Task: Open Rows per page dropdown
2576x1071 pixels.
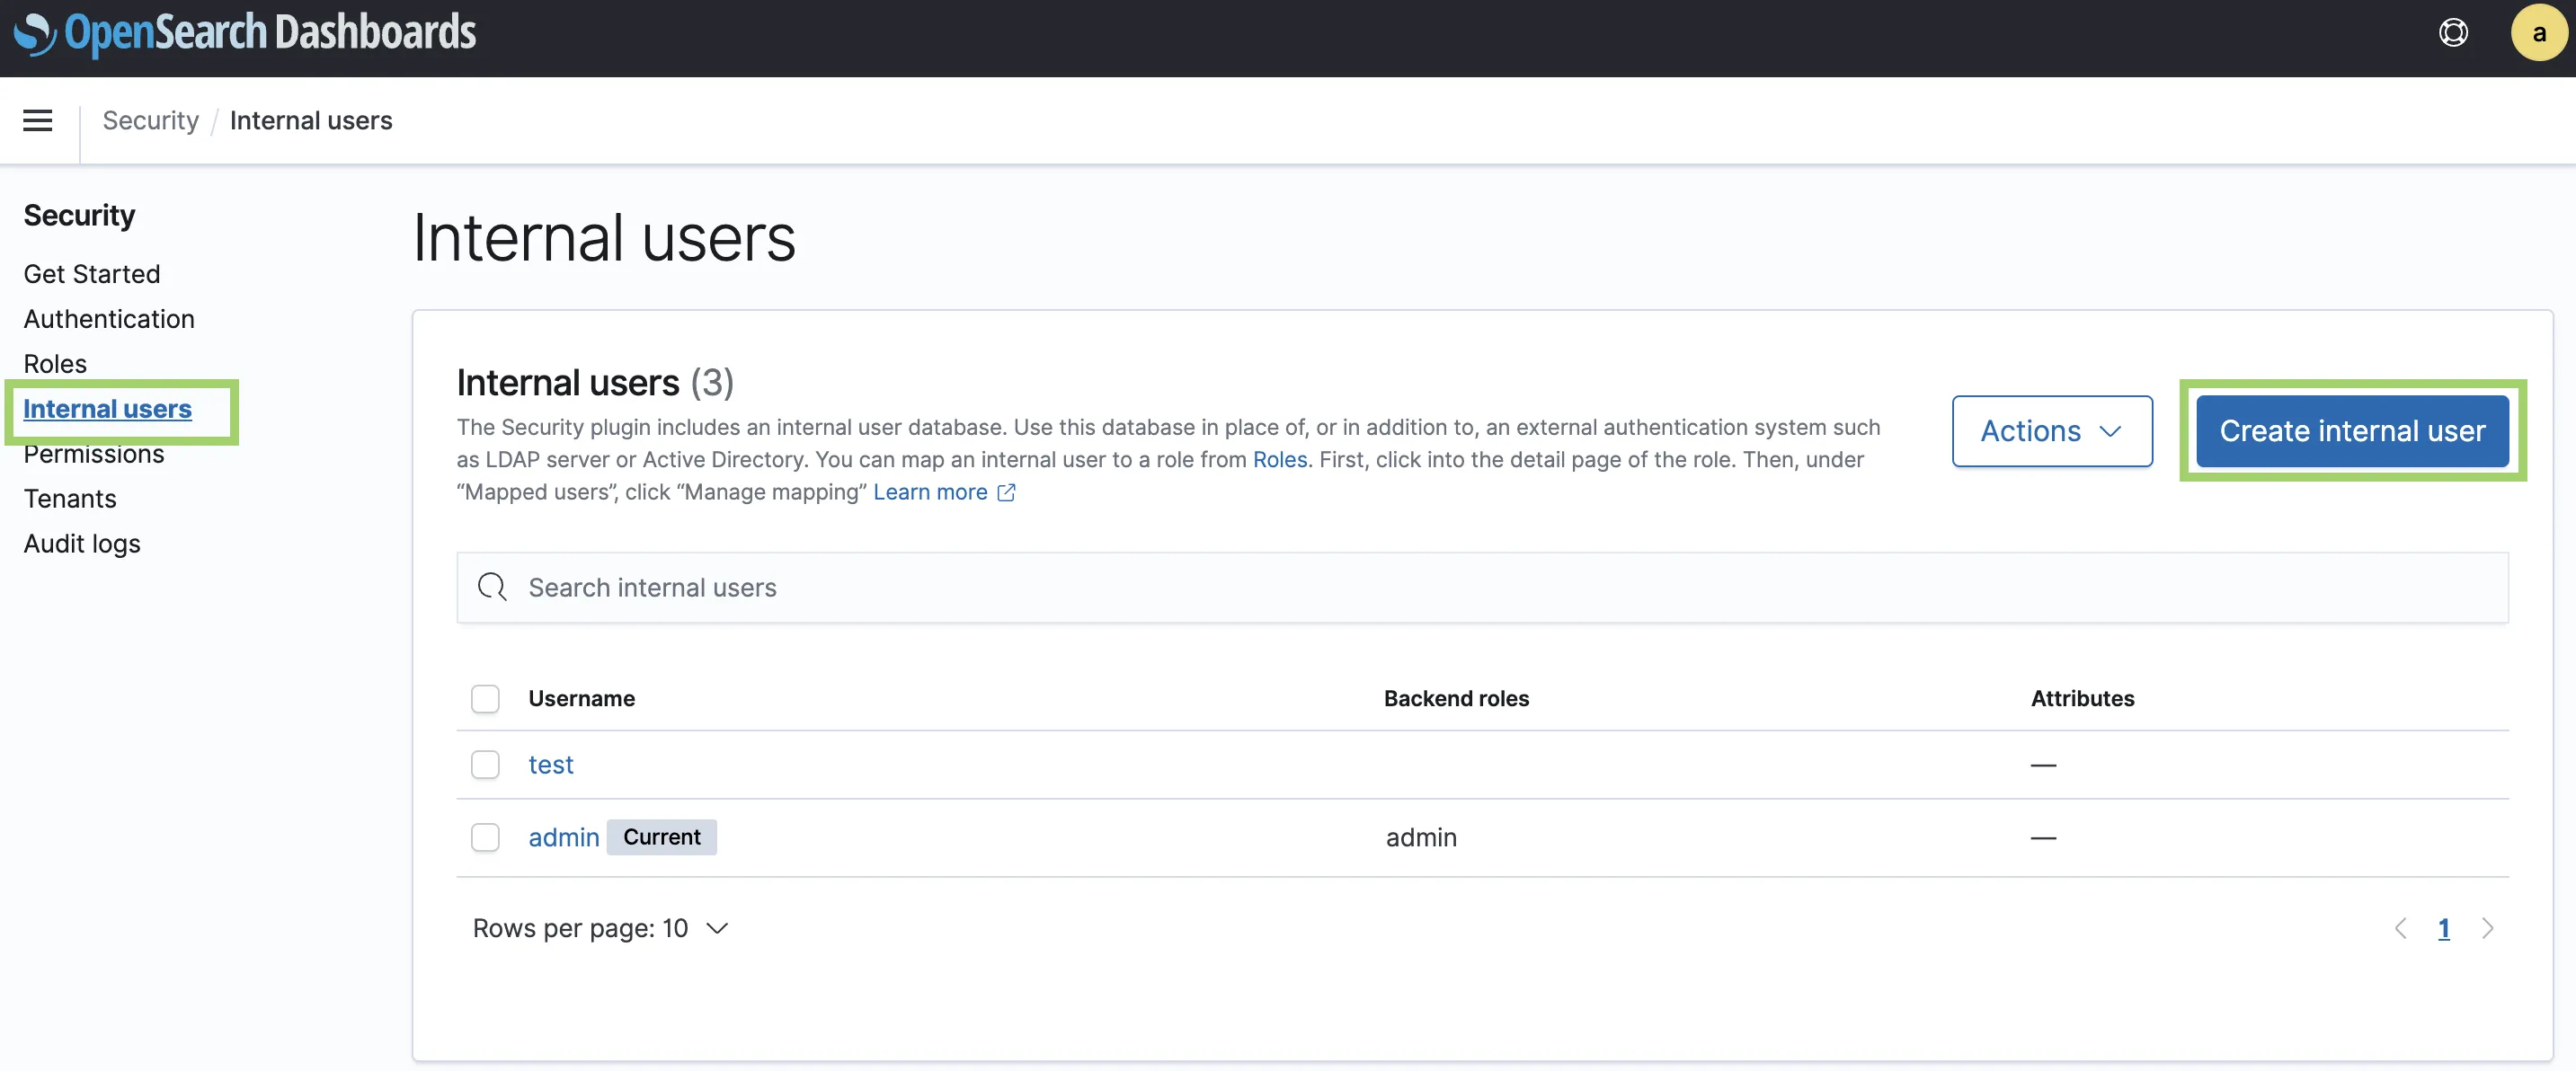Action: tap(600, 928)
